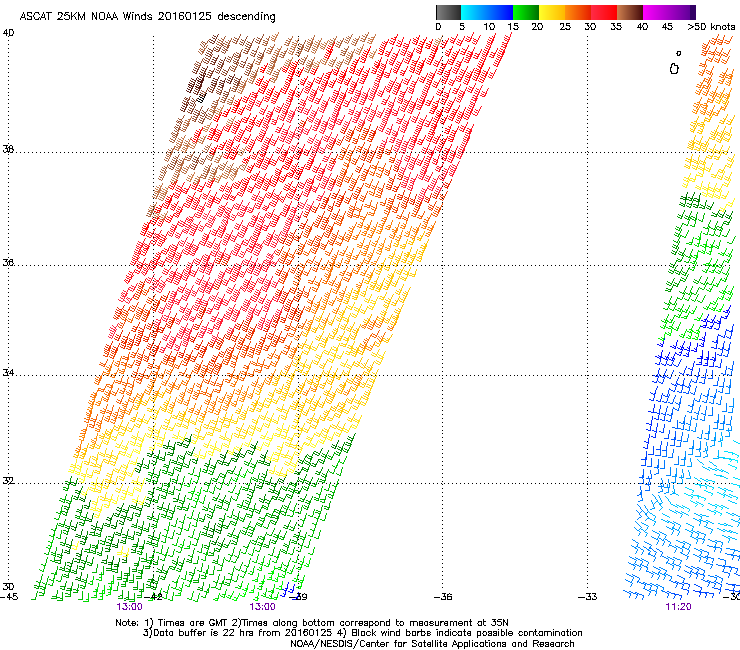The width and height of the screenshot is (740, 650).
Task: Click the "10" label under the color bar
Action: [x=489, y=26]
